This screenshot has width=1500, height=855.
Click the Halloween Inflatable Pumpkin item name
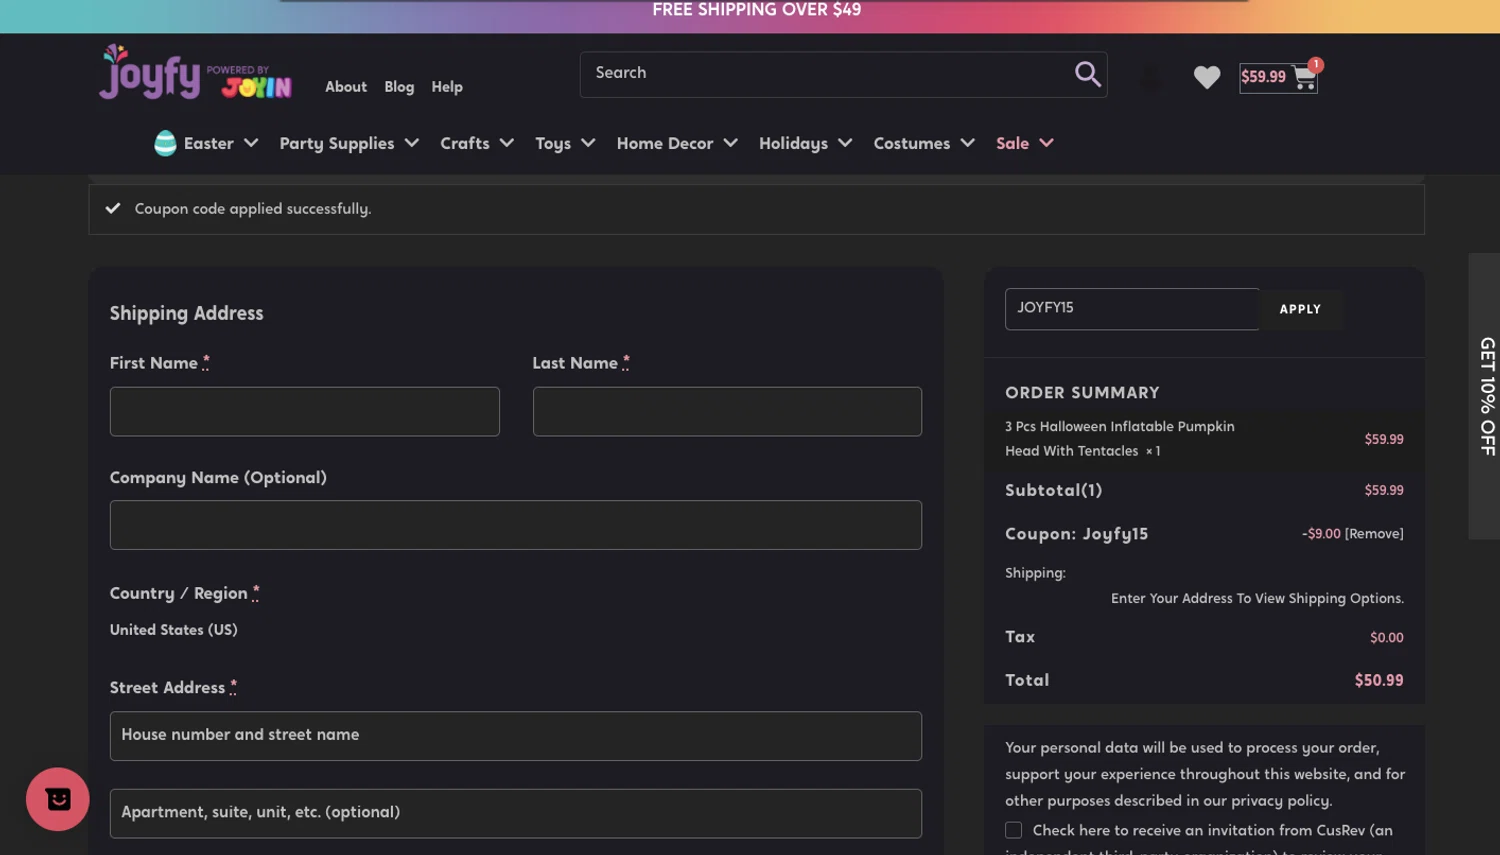[1119, 438]
